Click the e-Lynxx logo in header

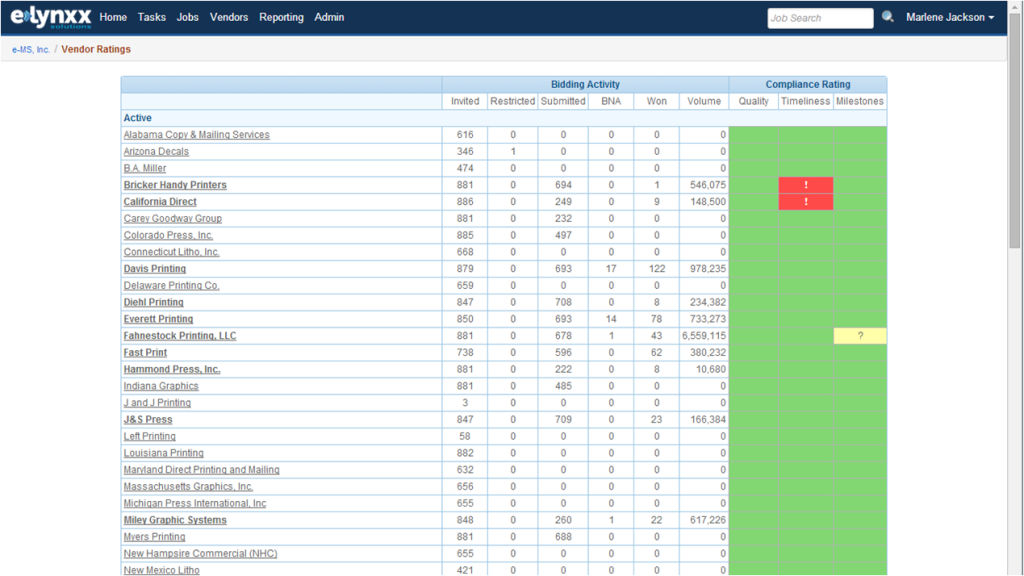coord(50,18)
